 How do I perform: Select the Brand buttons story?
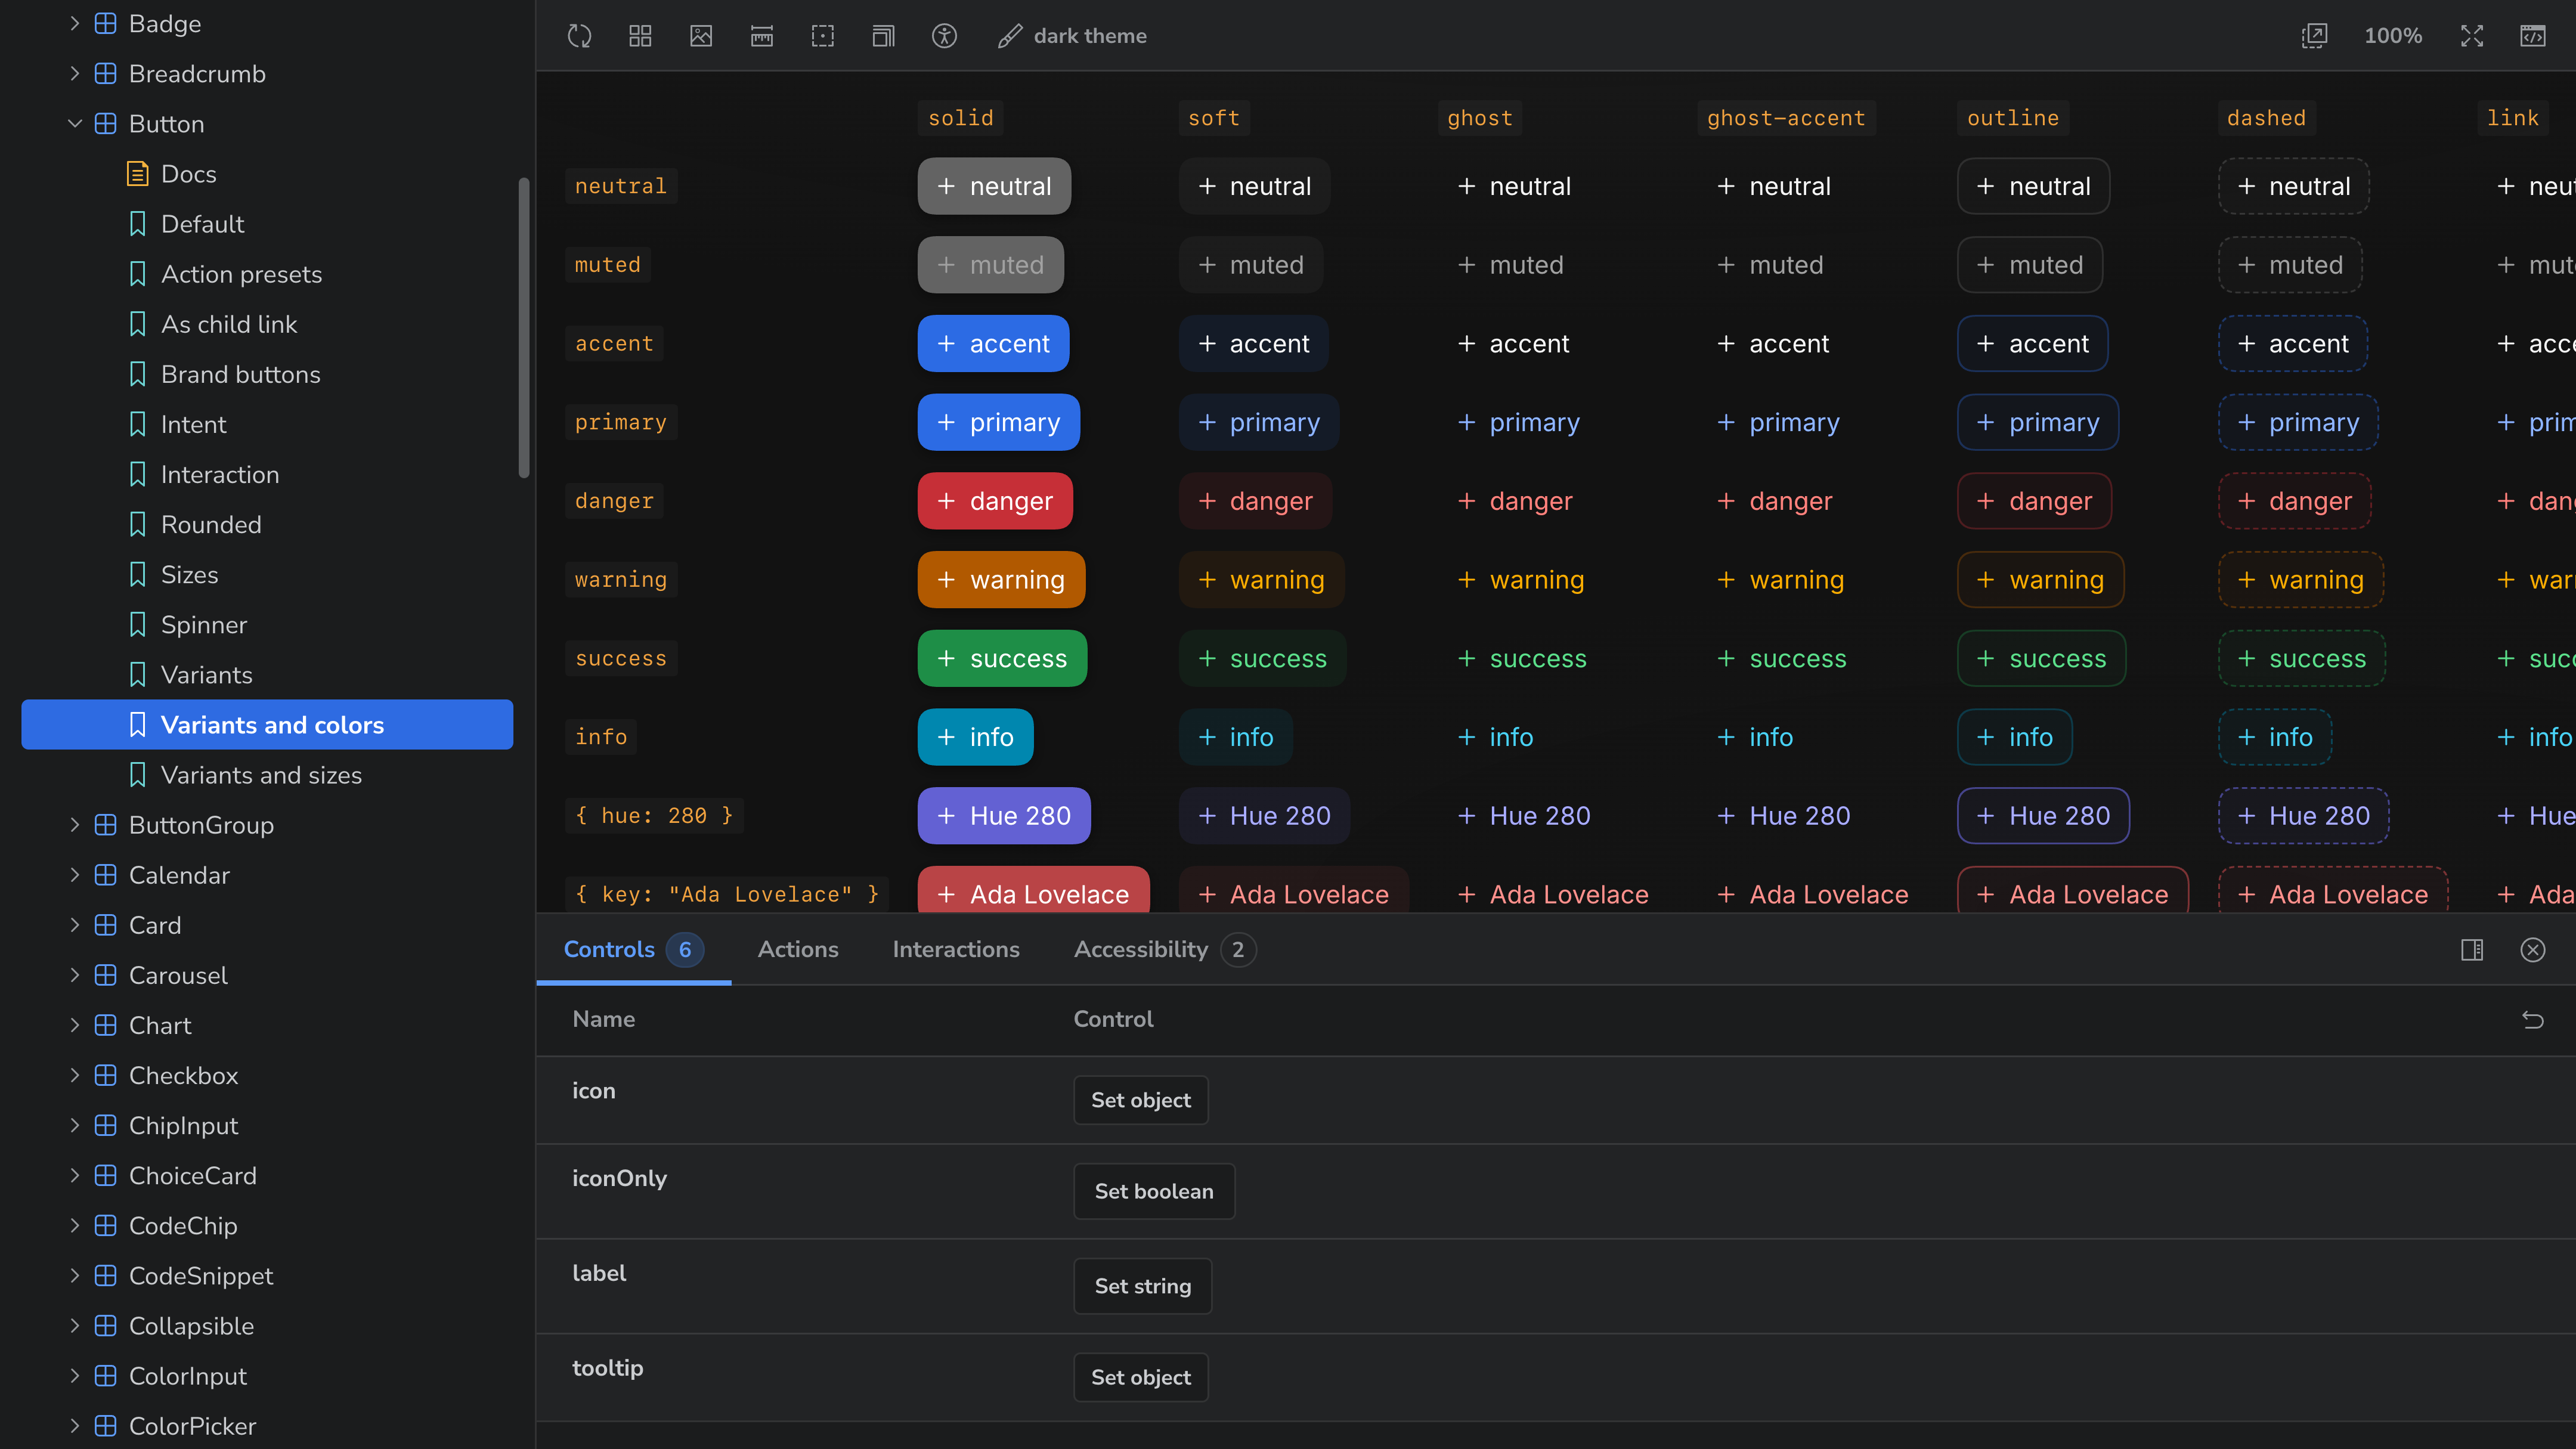(267, 374)
